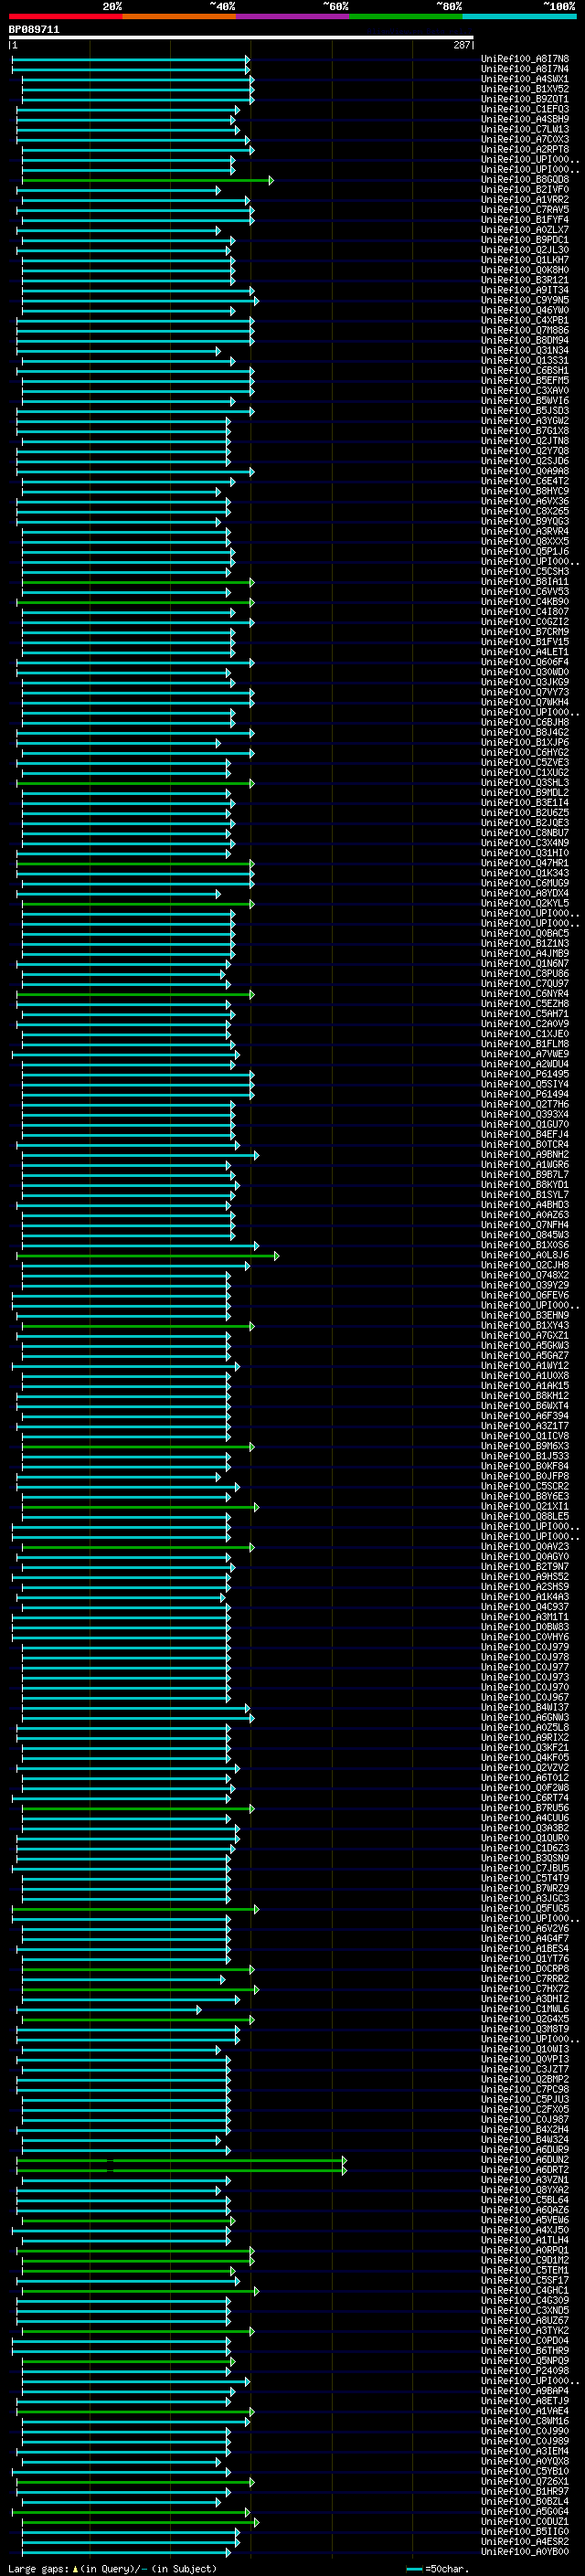The width and height of the screenshot is (585, 2576).
Task: Click the cyan 50char scale bar
Action: tap(415, 2569)
